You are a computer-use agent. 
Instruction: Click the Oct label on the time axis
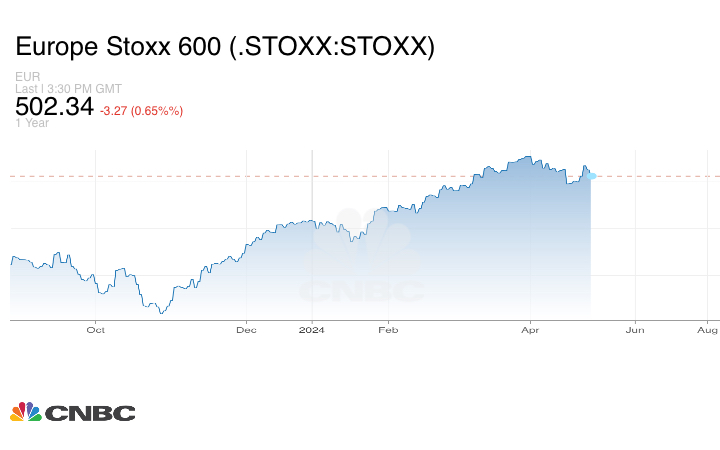95,329
